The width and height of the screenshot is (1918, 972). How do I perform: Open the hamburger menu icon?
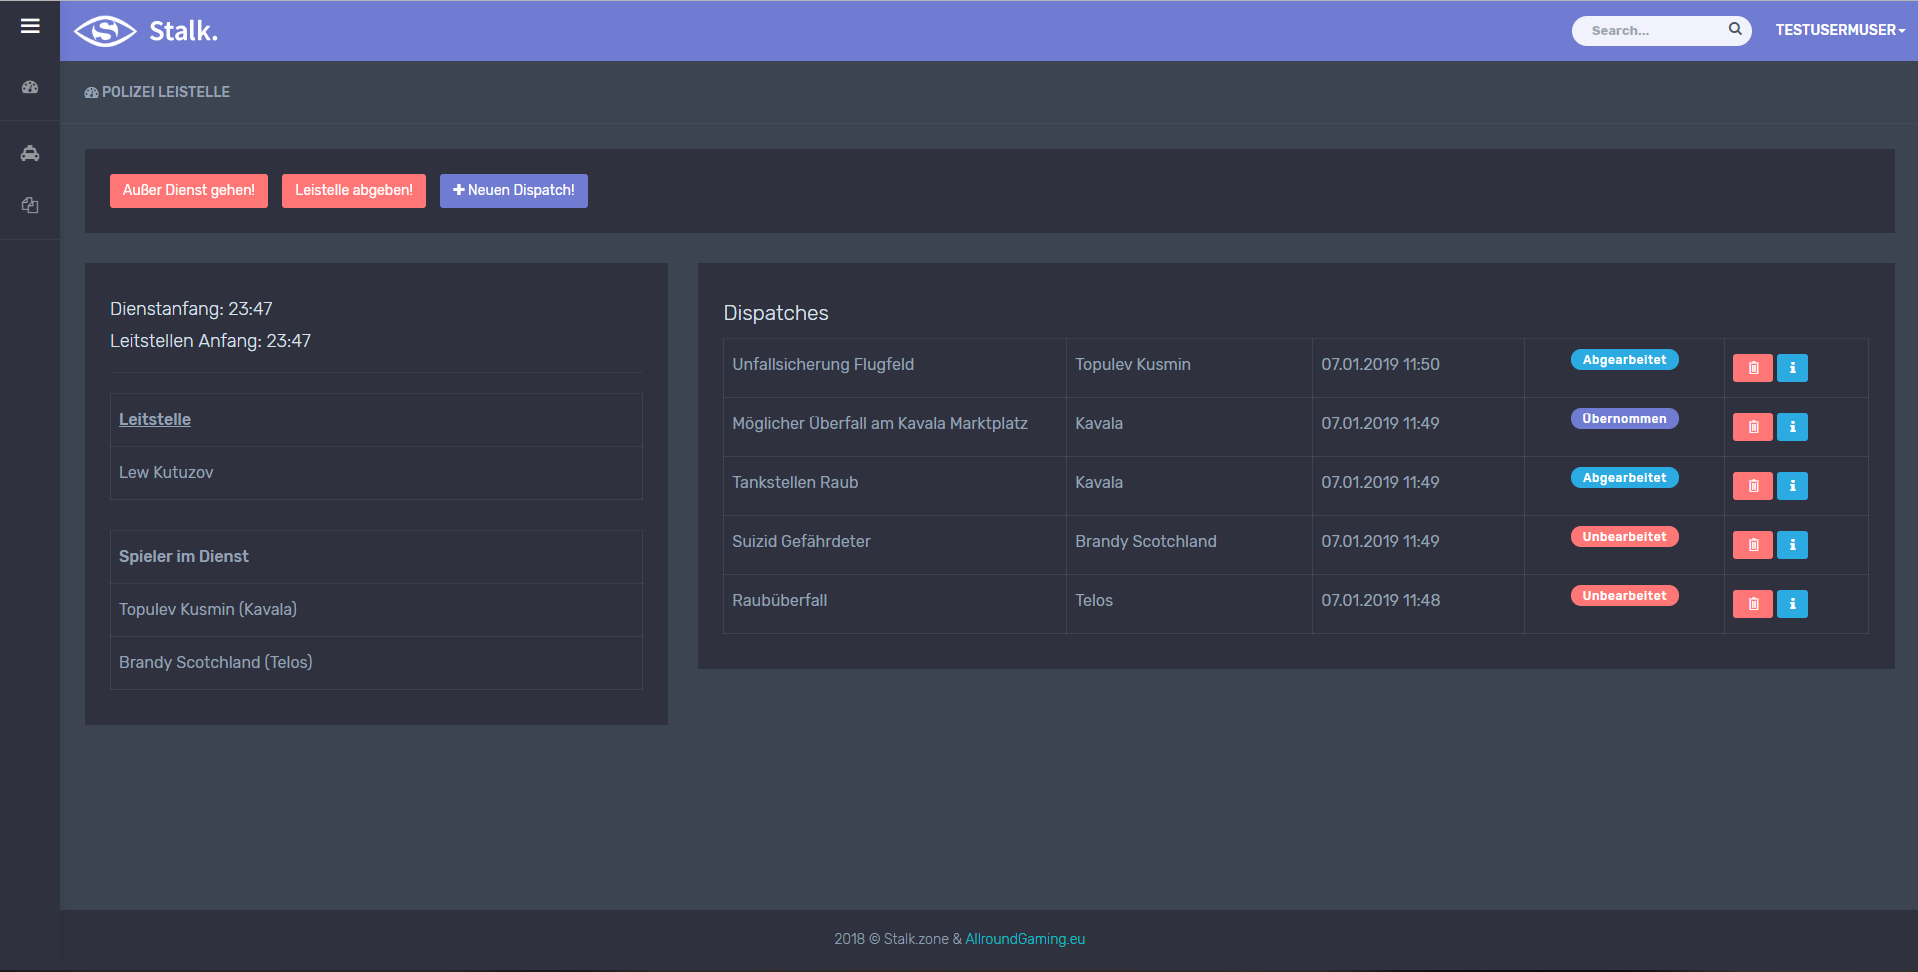click(30, 26)
